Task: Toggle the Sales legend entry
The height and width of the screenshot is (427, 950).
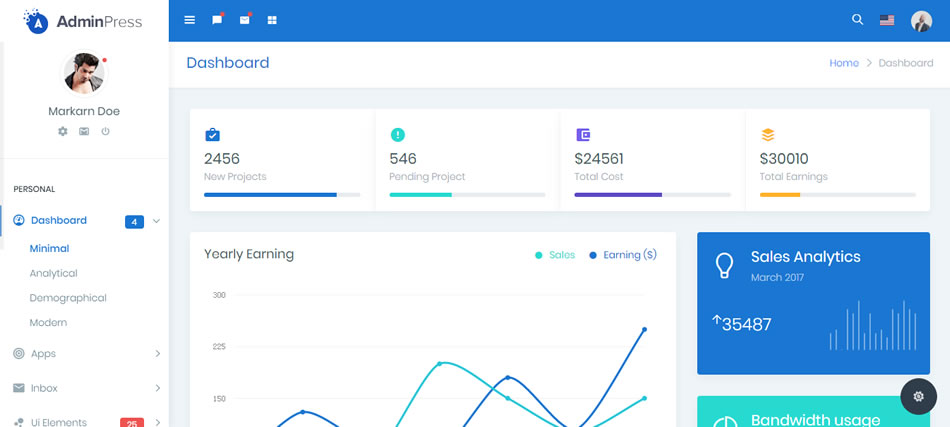Action: tap(555, 255)
